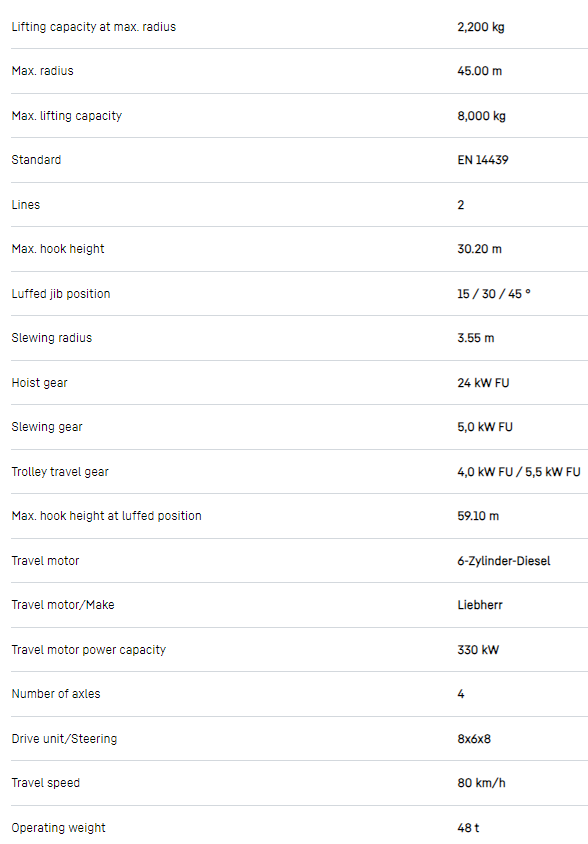Click the 8x6x8 drive unit value
Viewport: 588px width, 844px height.
474,738
